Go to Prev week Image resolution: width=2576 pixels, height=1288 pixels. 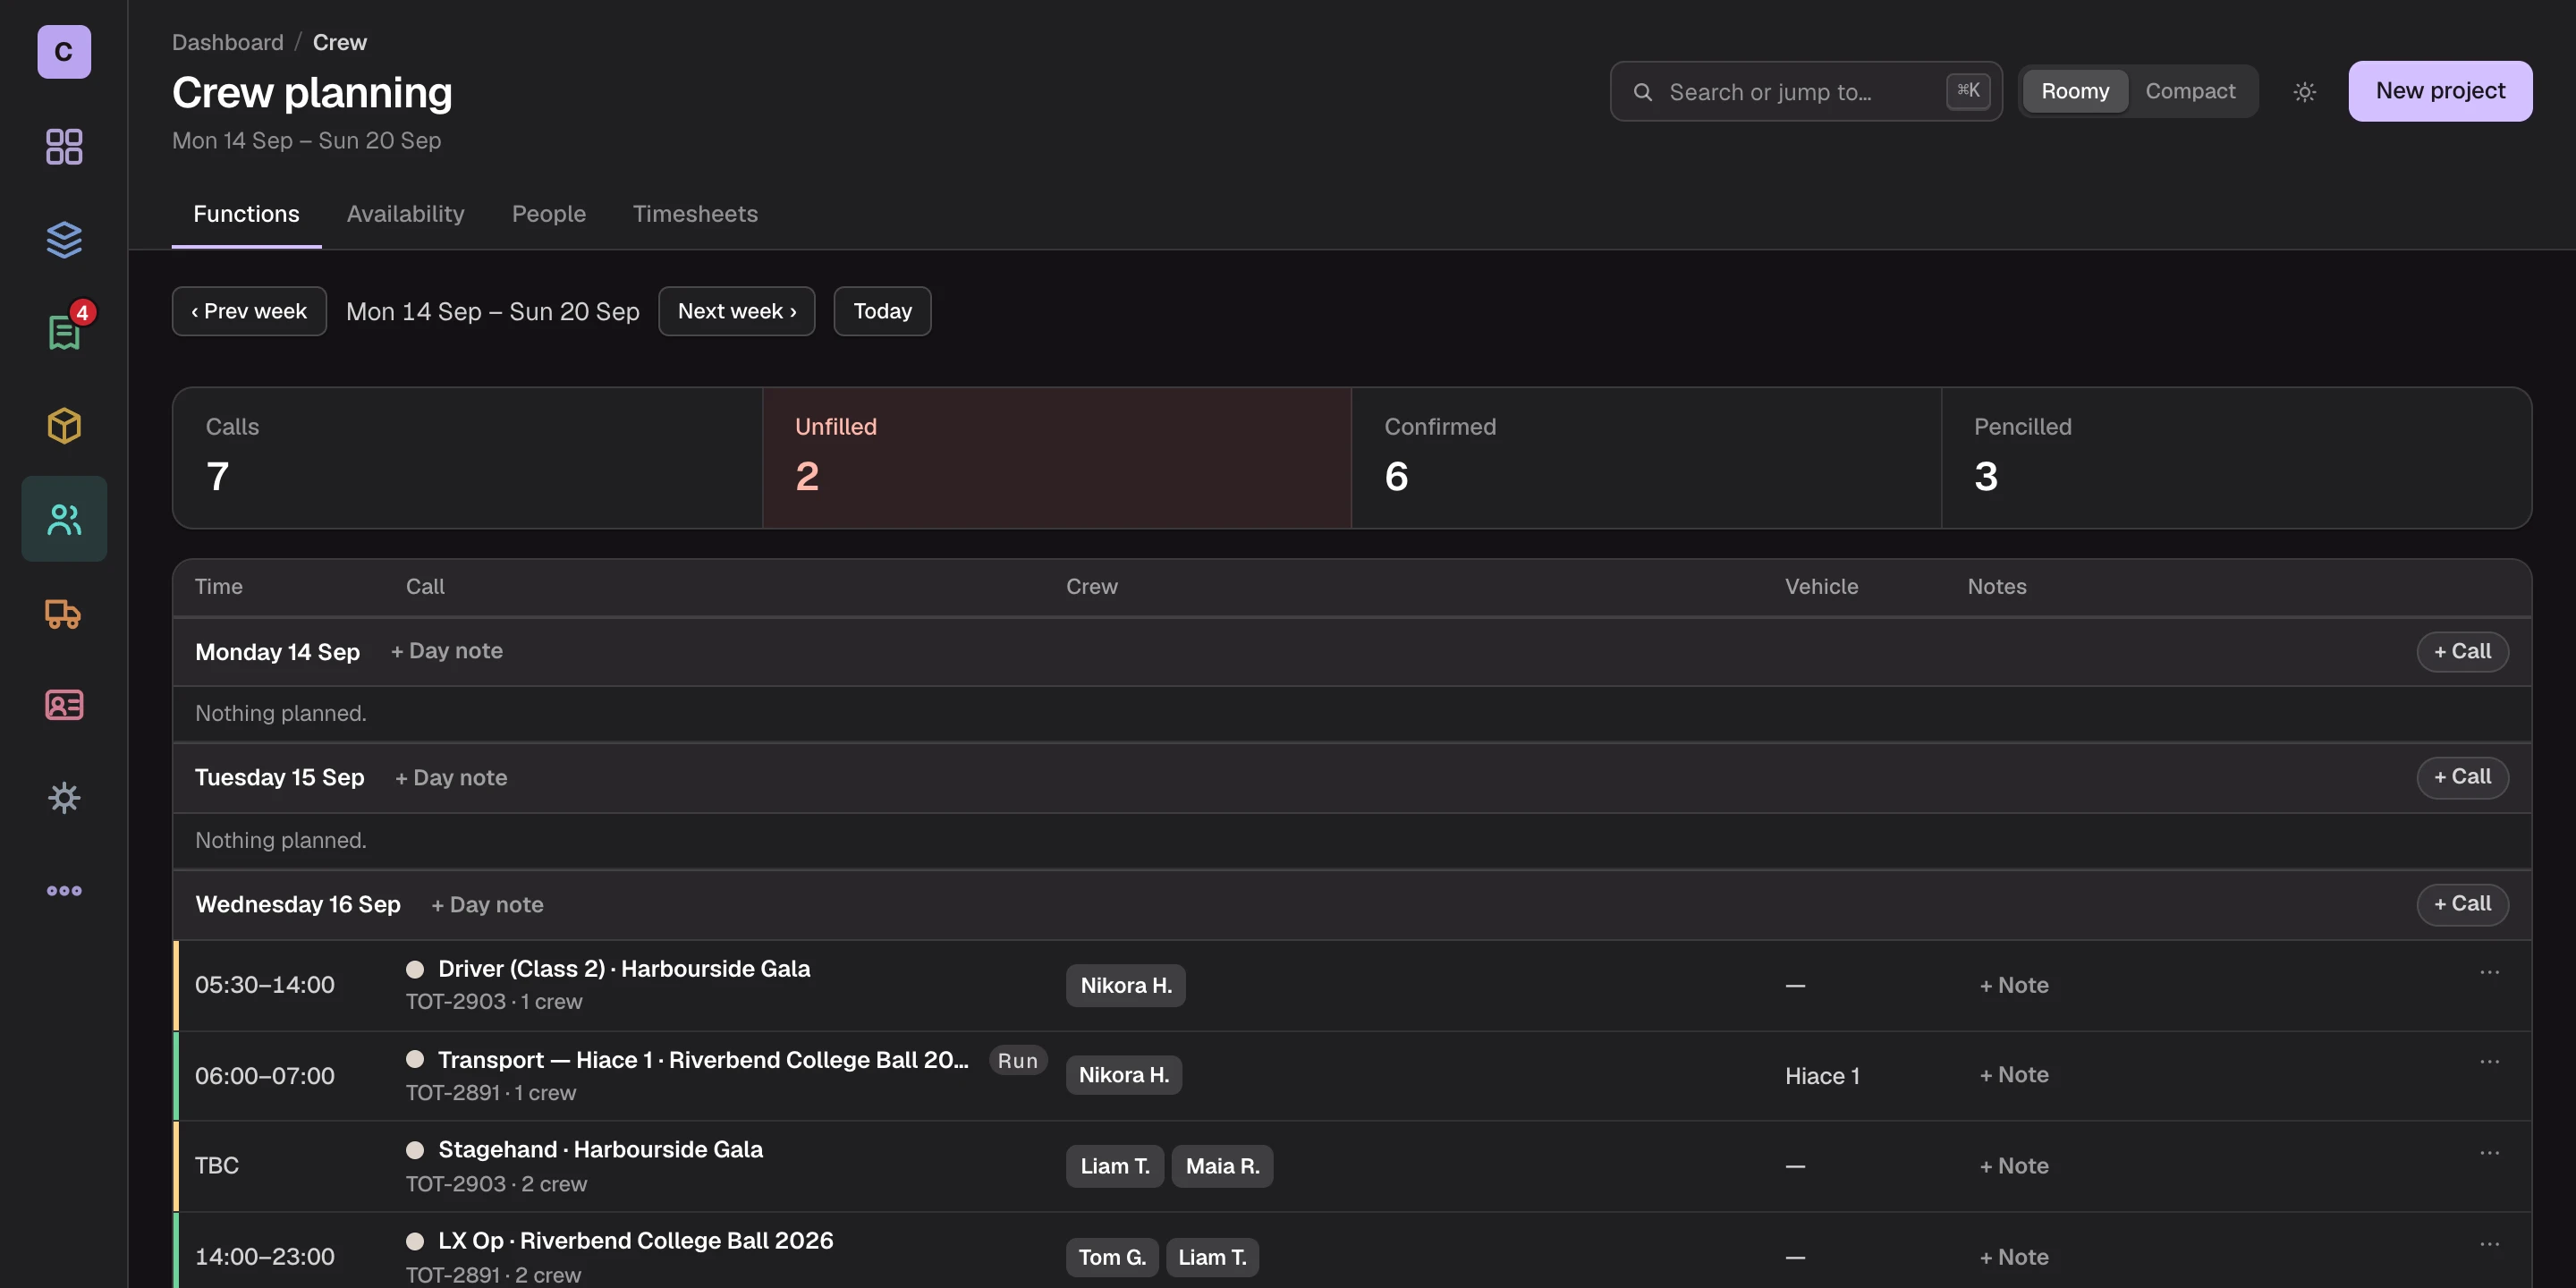click(x=249, y=311)
